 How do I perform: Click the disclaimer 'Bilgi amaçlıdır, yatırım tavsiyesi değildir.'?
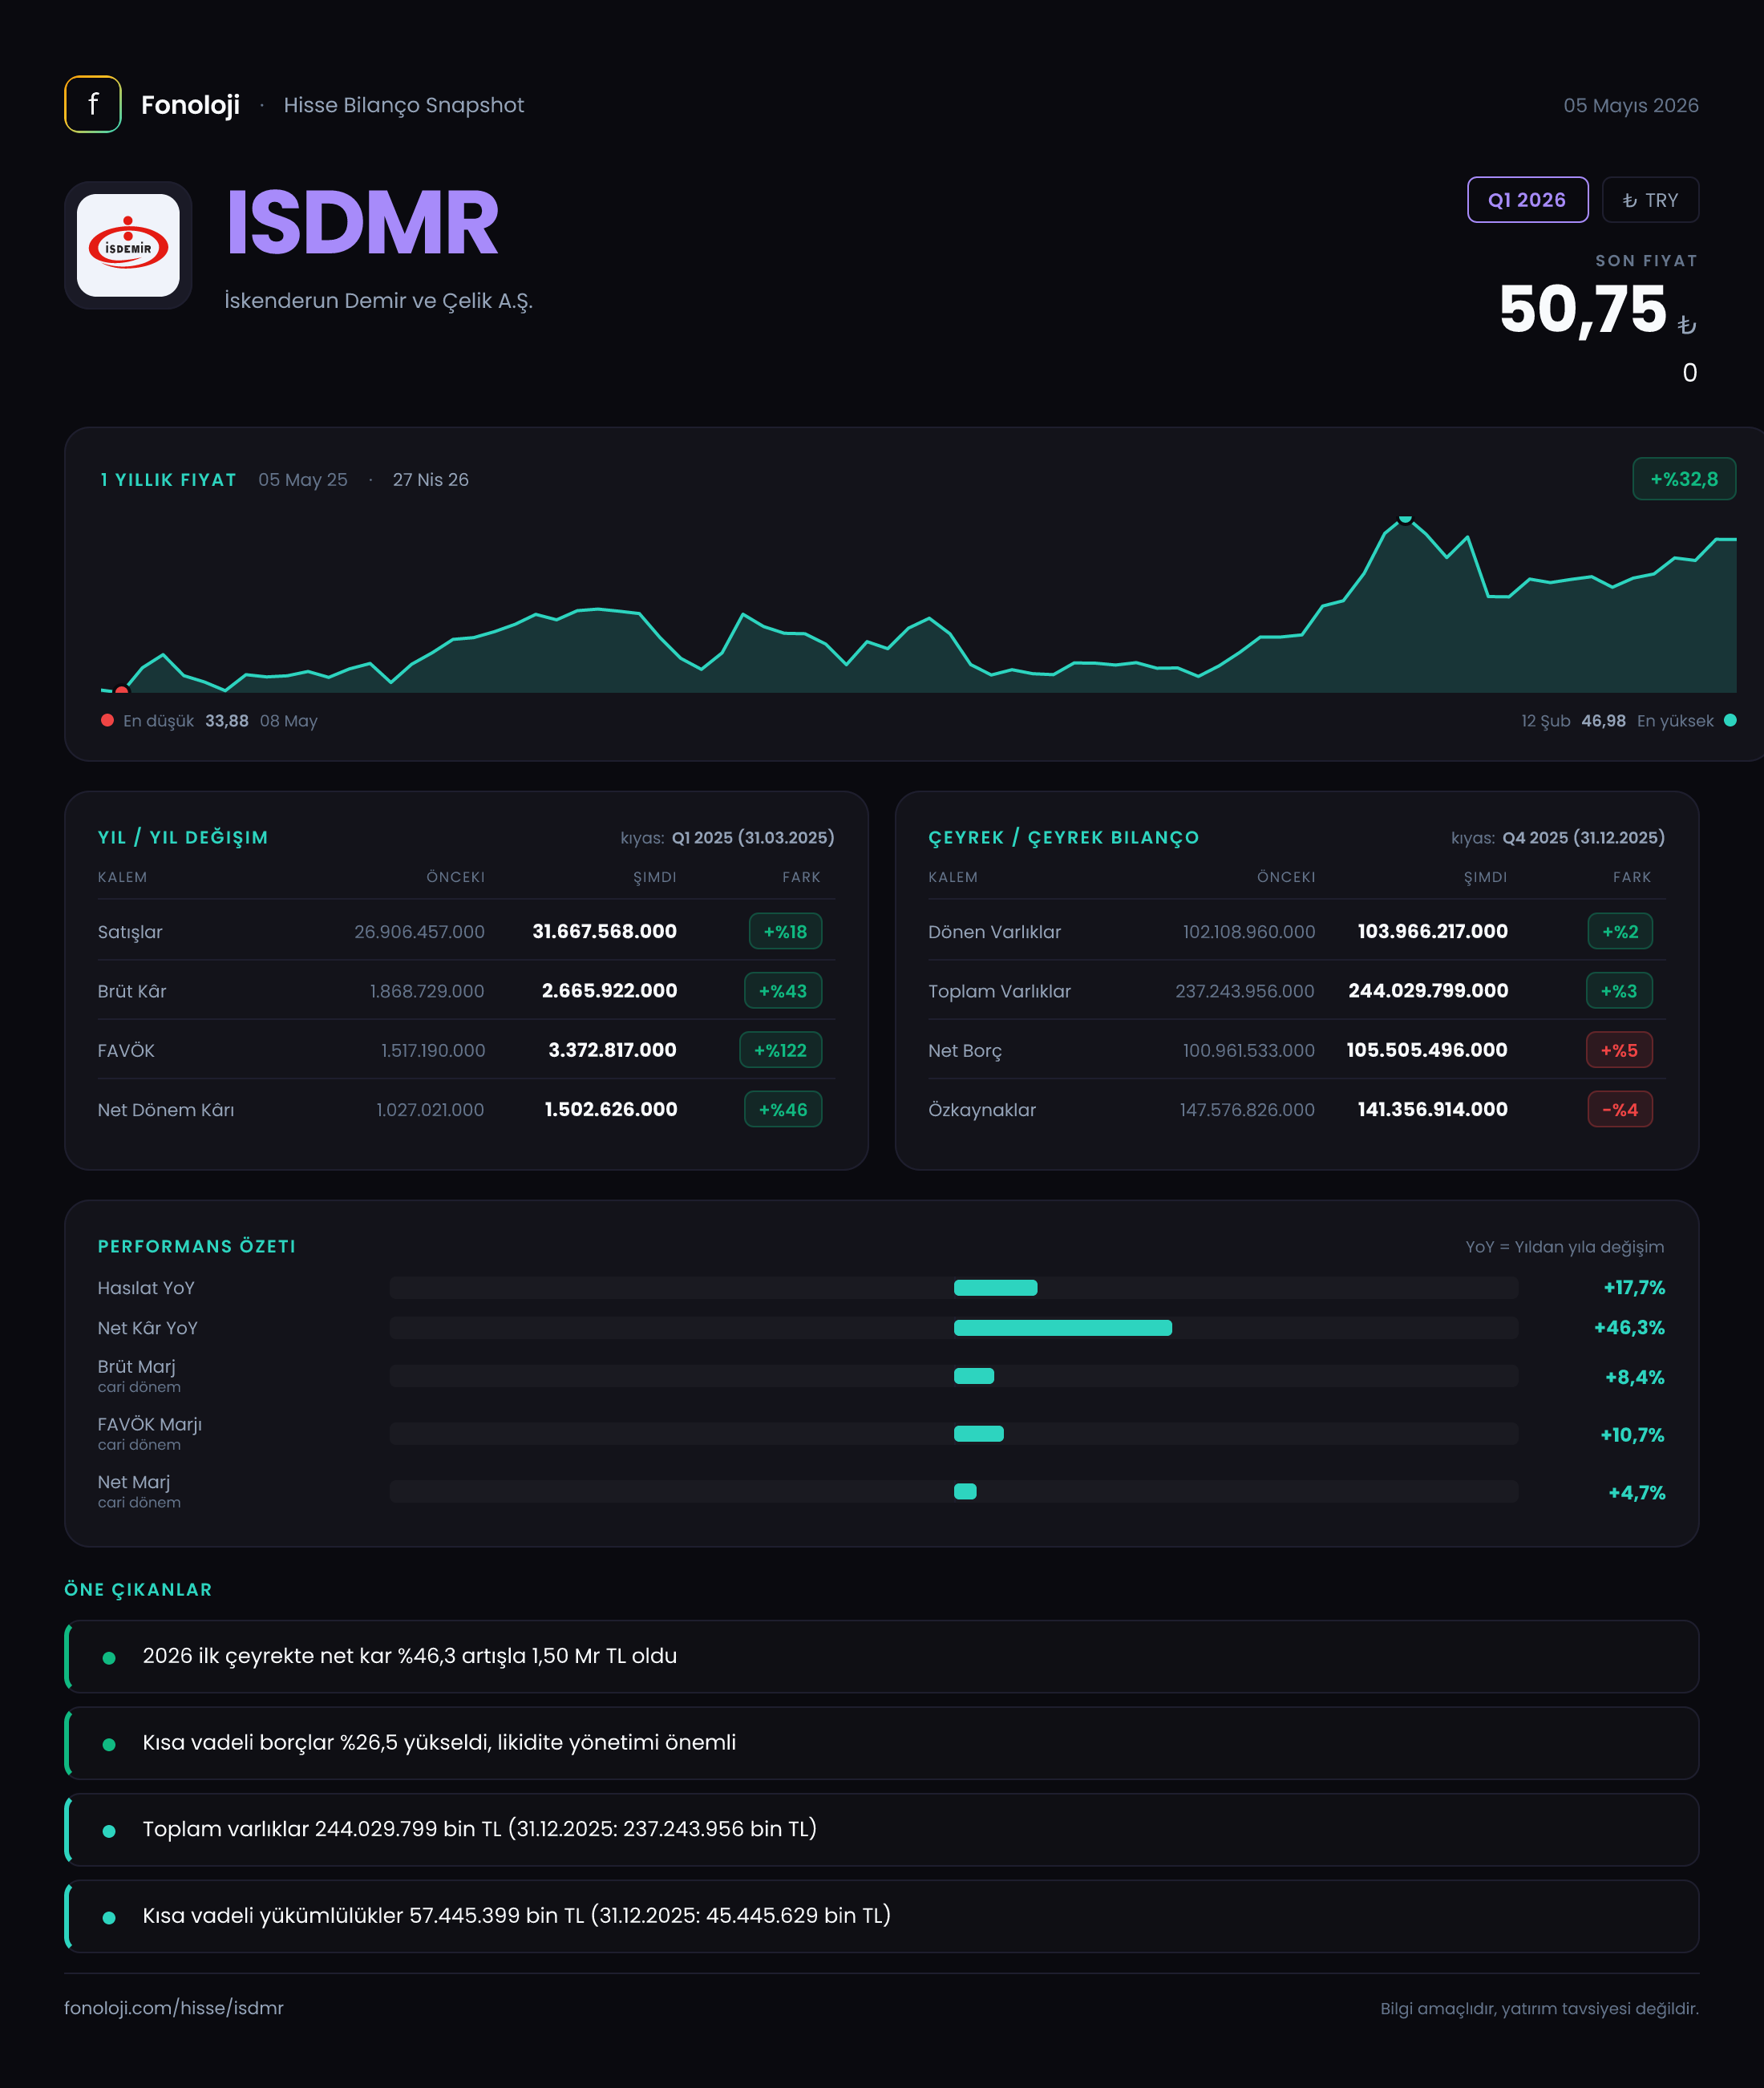1539,2008
